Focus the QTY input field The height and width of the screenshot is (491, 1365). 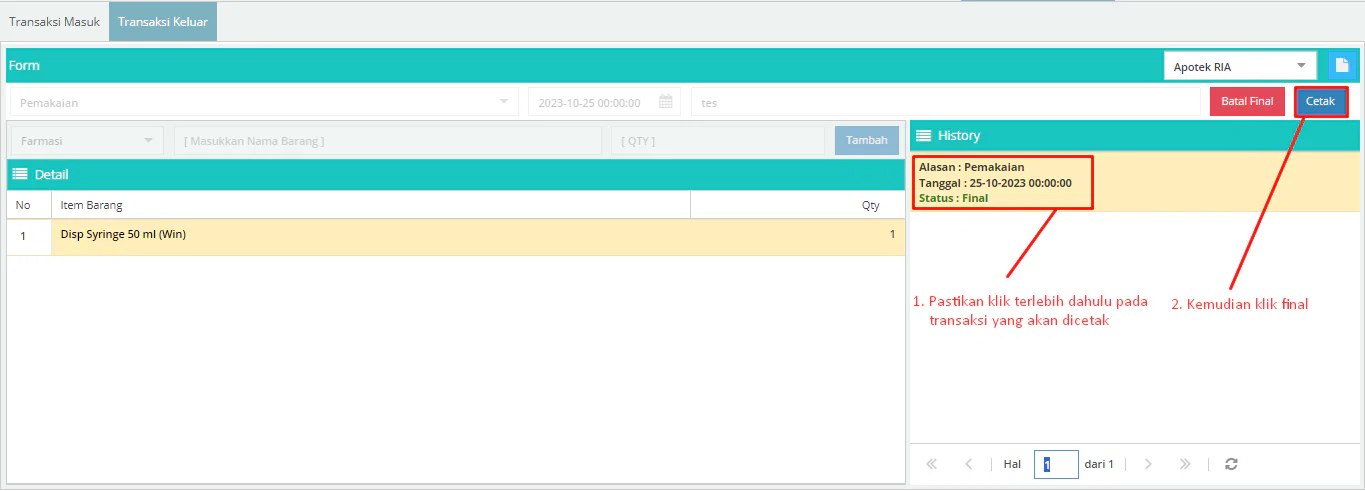[x=717, y=141]
